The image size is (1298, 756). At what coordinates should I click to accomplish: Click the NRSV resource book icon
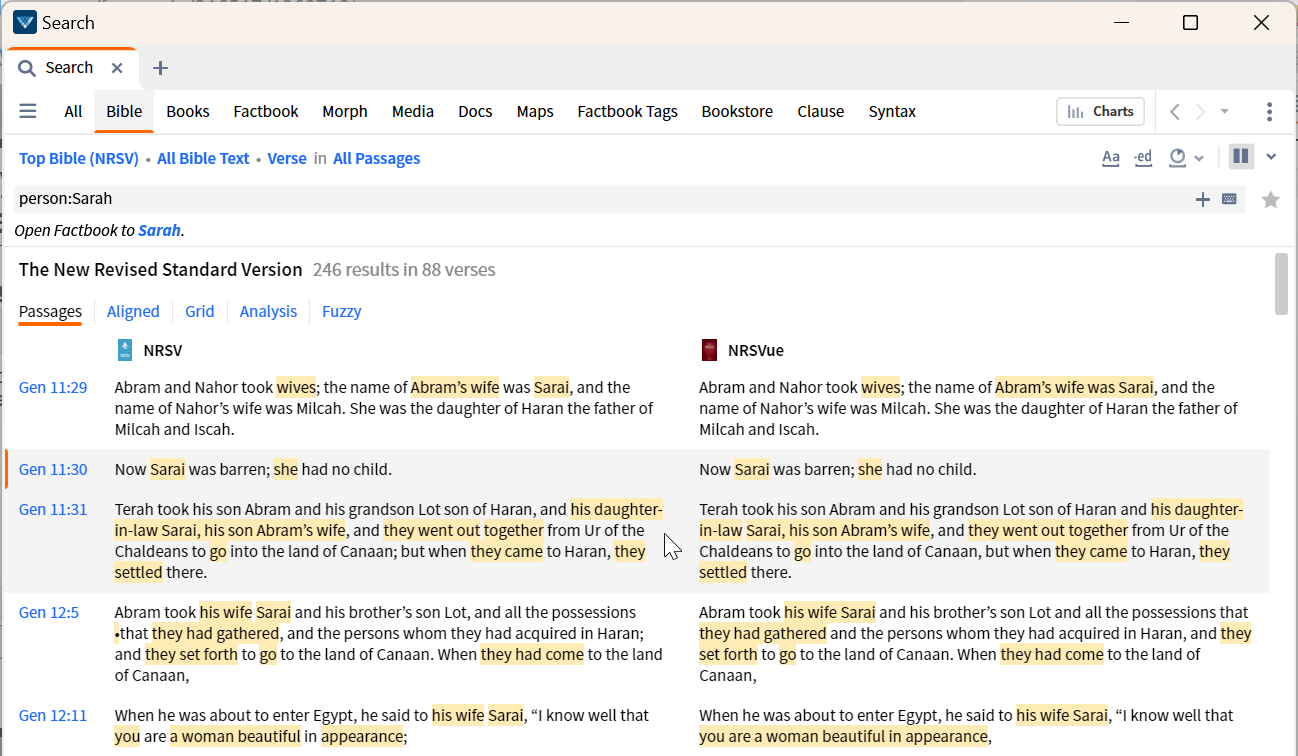click(x=125, y=350)
